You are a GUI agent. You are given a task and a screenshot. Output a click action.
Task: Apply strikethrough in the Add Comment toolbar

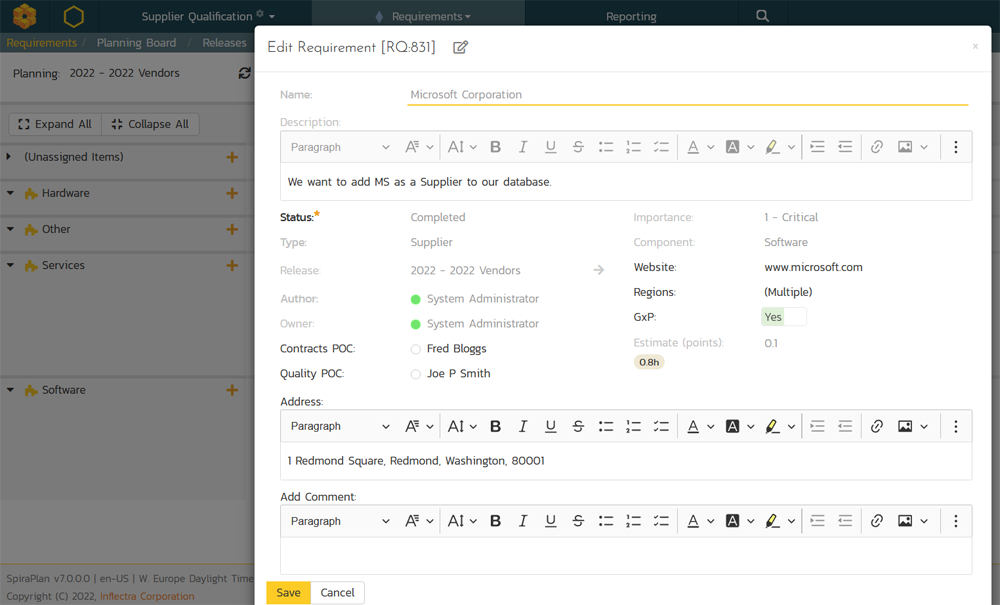tap(578, 521)
